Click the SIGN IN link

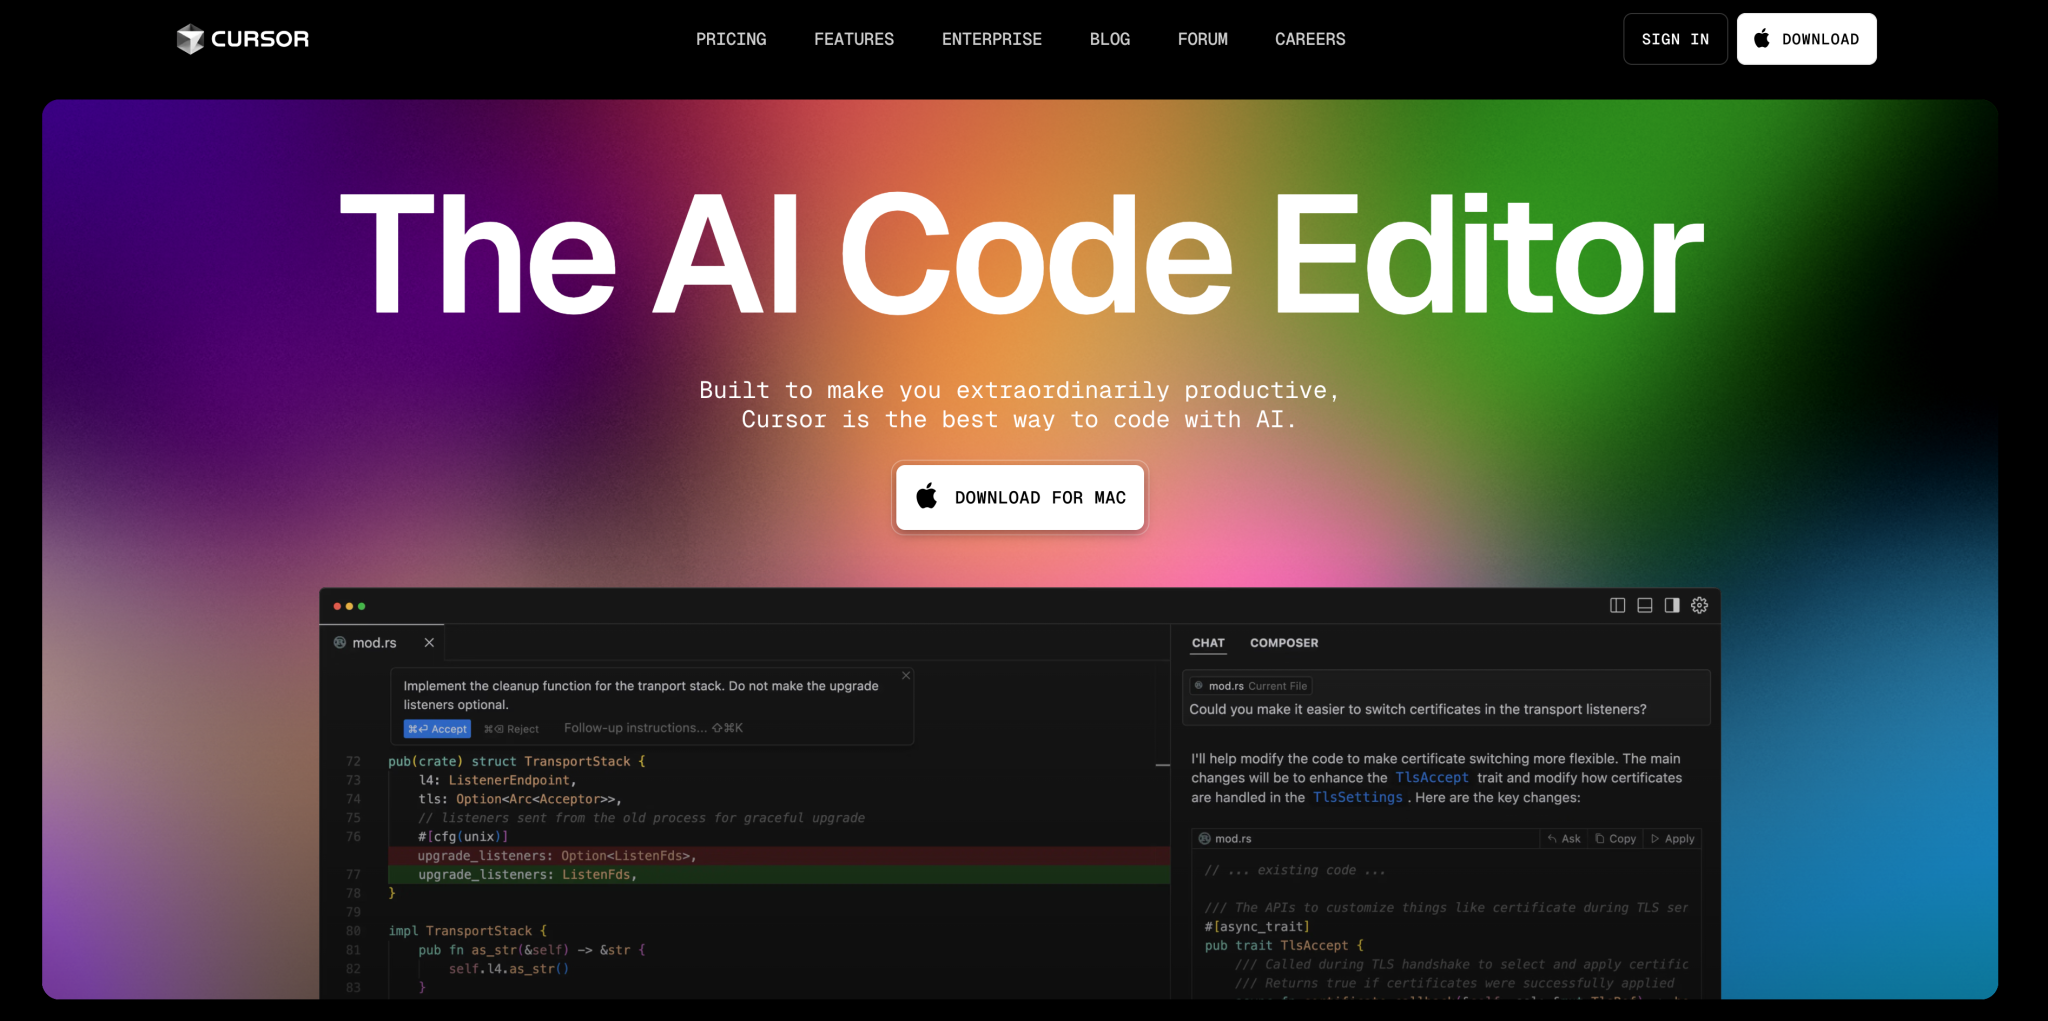click(x=1675, y=39)
